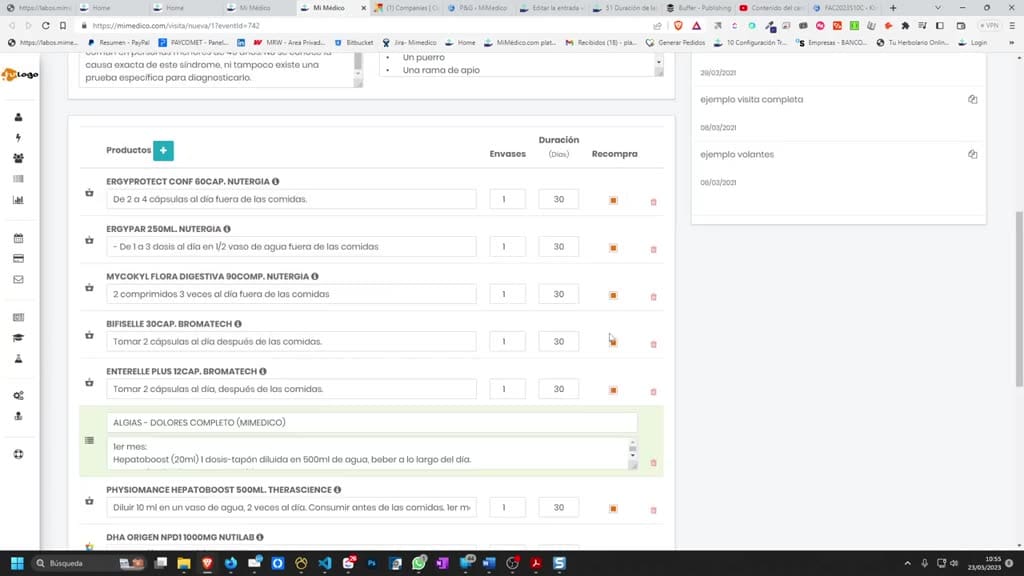Show info for PHYSIOMANCE HEPATOBOOST 500ML
This screenshot has height=576, width=1024.
point(338,490)
